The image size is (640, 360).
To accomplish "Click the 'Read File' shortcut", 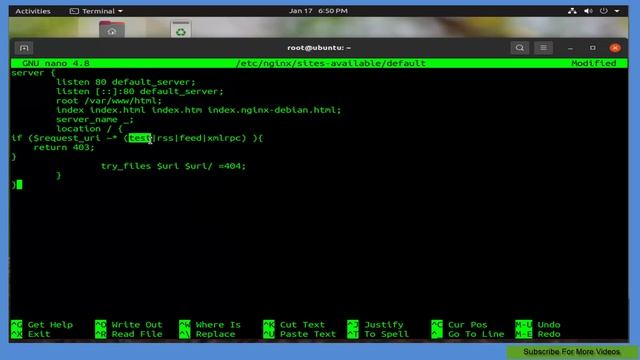I will click(x=129, y=334).
